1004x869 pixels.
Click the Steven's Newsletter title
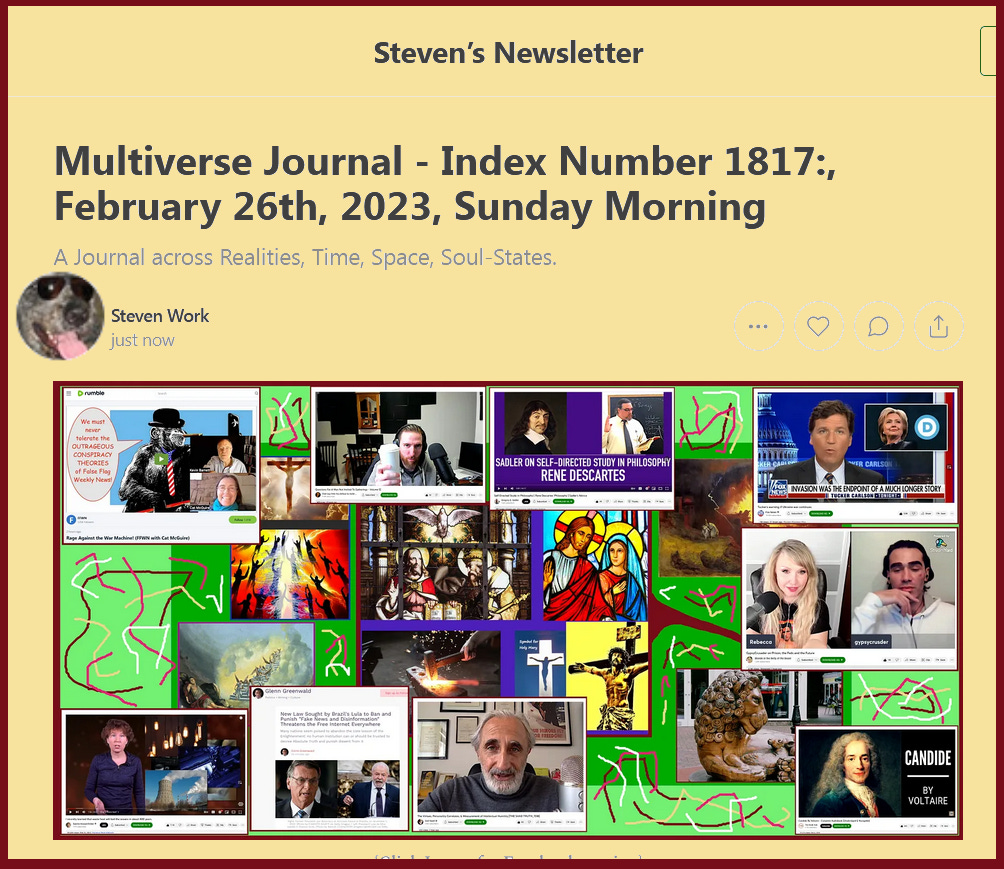[x=508, y=53]
